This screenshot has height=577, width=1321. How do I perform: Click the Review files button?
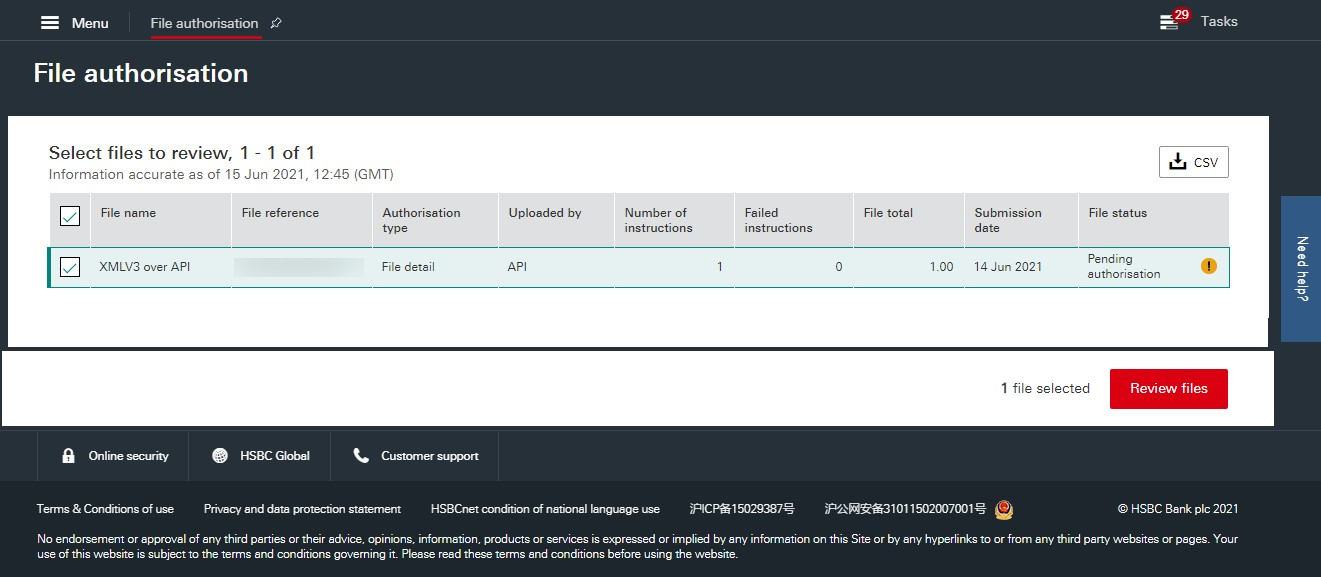1168,388
